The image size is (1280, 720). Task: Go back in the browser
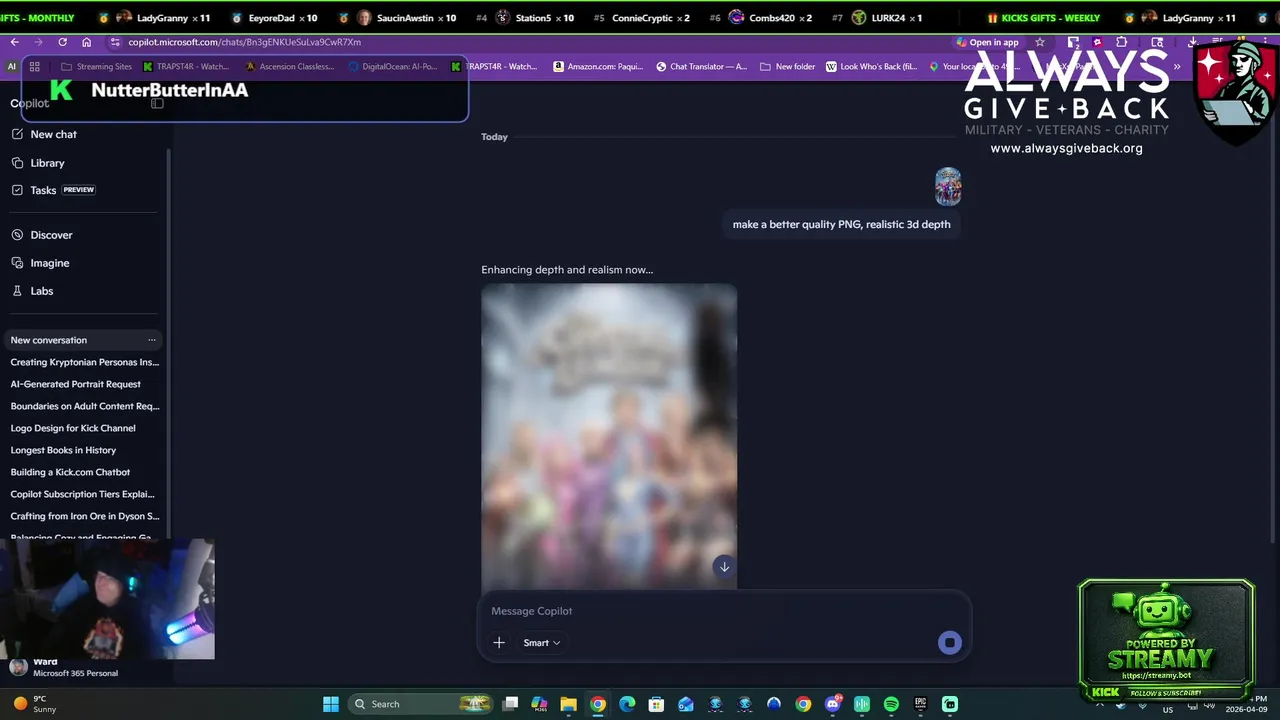coord(14,42)
